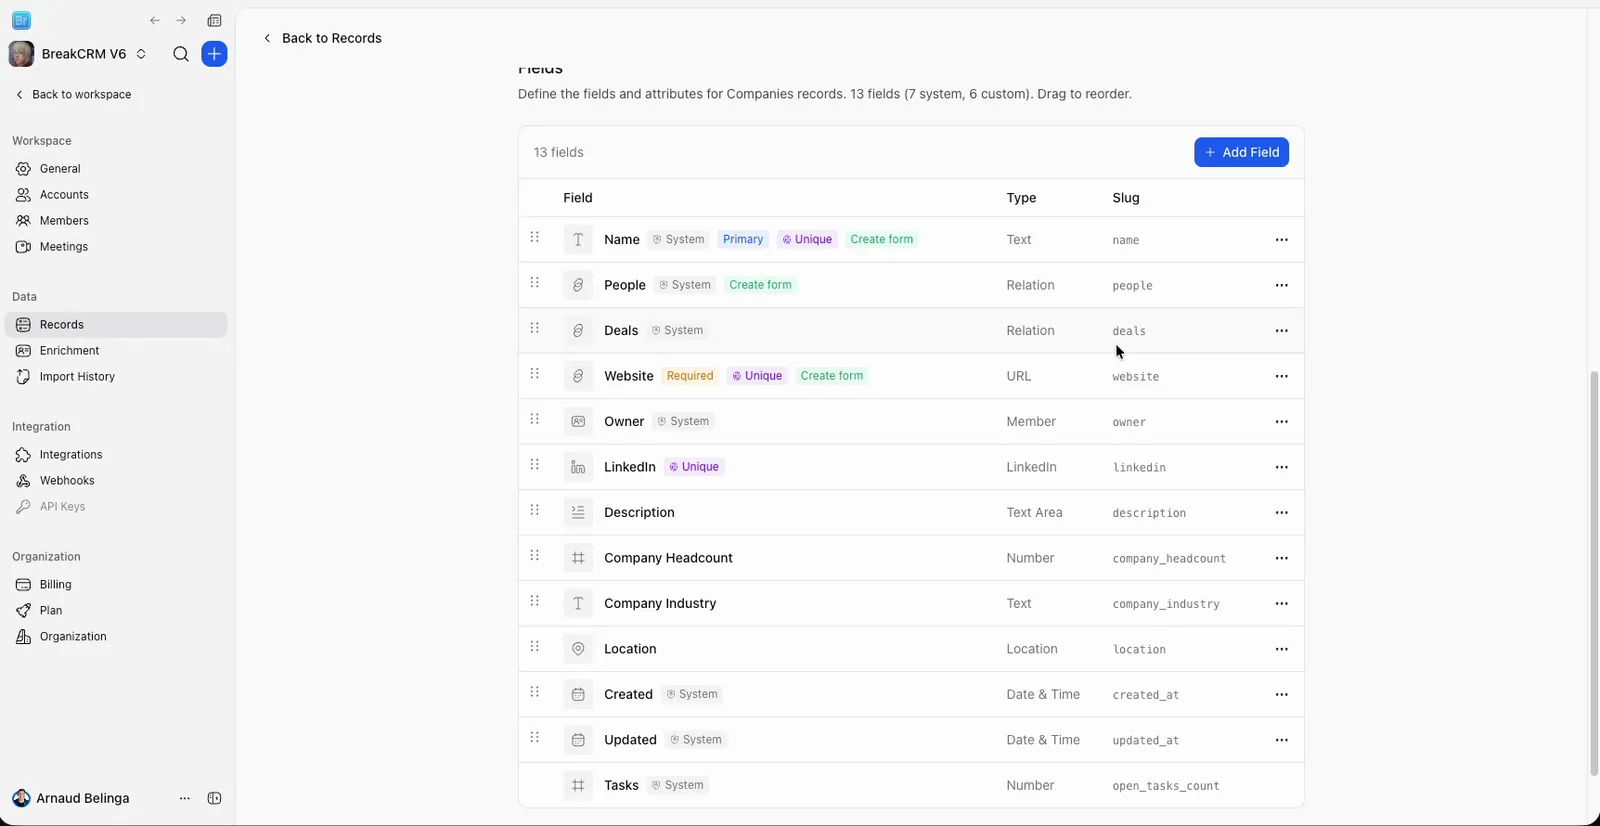Open the Website row three-dots menu

(x=1281, y=376)
